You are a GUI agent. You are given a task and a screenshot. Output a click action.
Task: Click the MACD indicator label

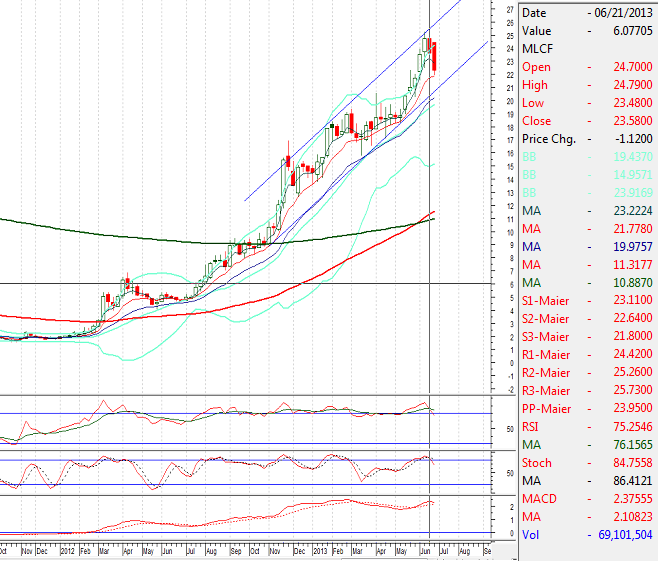tap(540, 499)
